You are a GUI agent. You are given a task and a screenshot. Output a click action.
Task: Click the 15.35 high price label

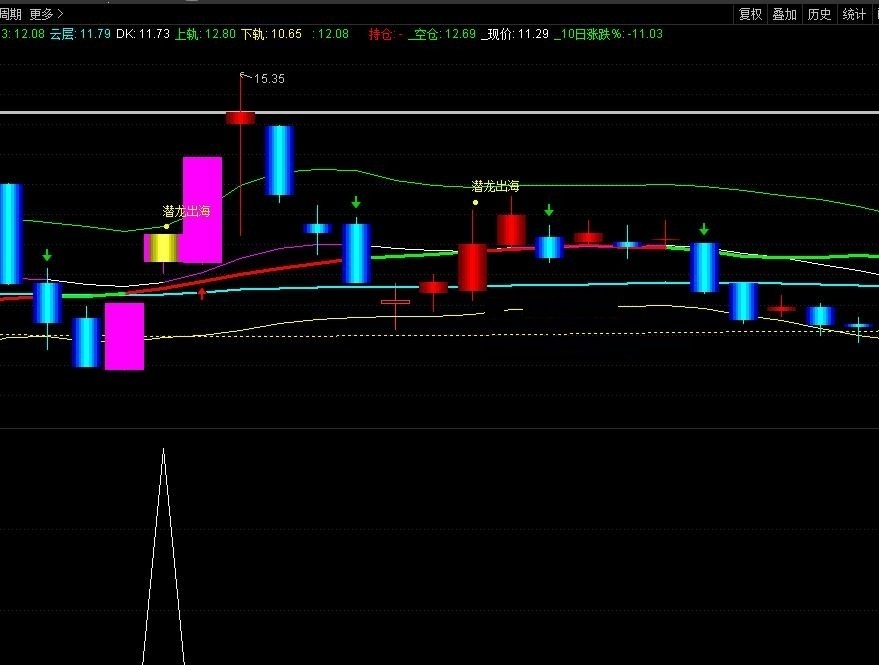(x=269, y=79)
